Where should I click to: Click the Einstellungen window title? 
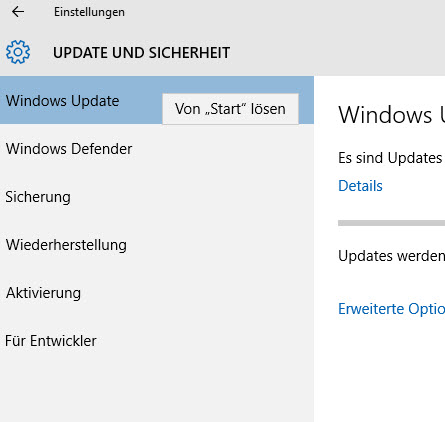coord(89,12)
